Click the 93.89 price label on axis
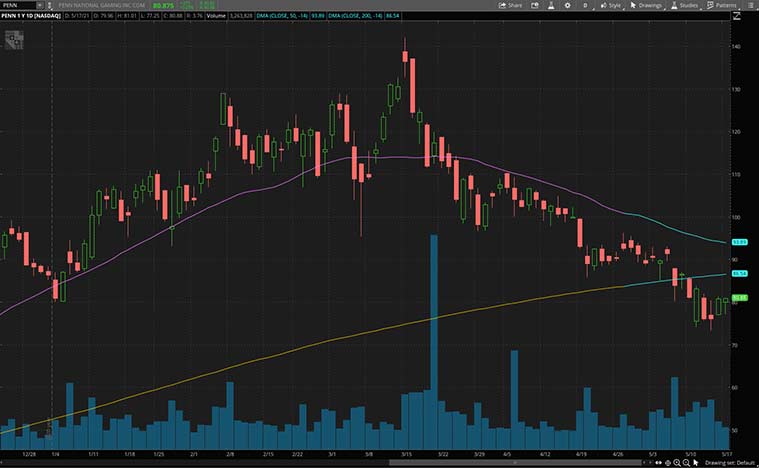Image resolution: width=759 pixels, height=468 pixels. point(741,242)
